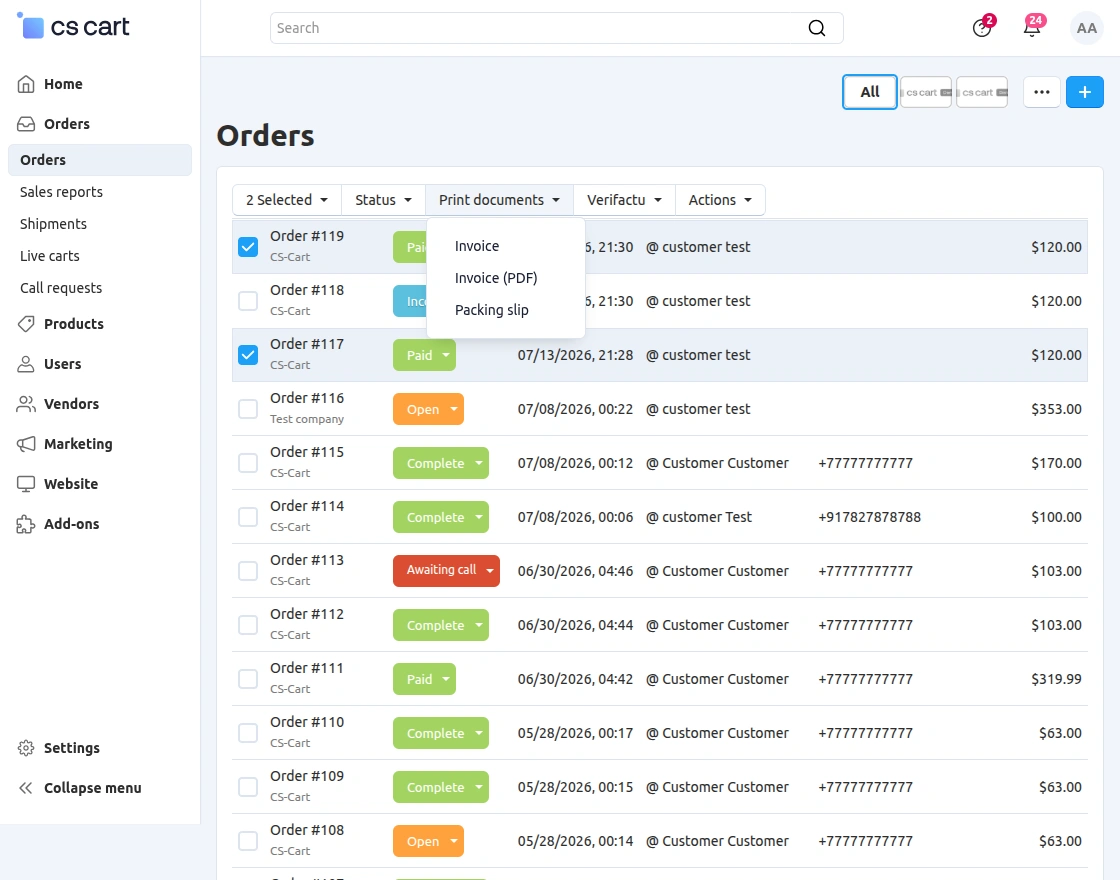1120x880 pixels.
Task: Select the first cs cart storefront thumbnail
Action: [926, 92]
